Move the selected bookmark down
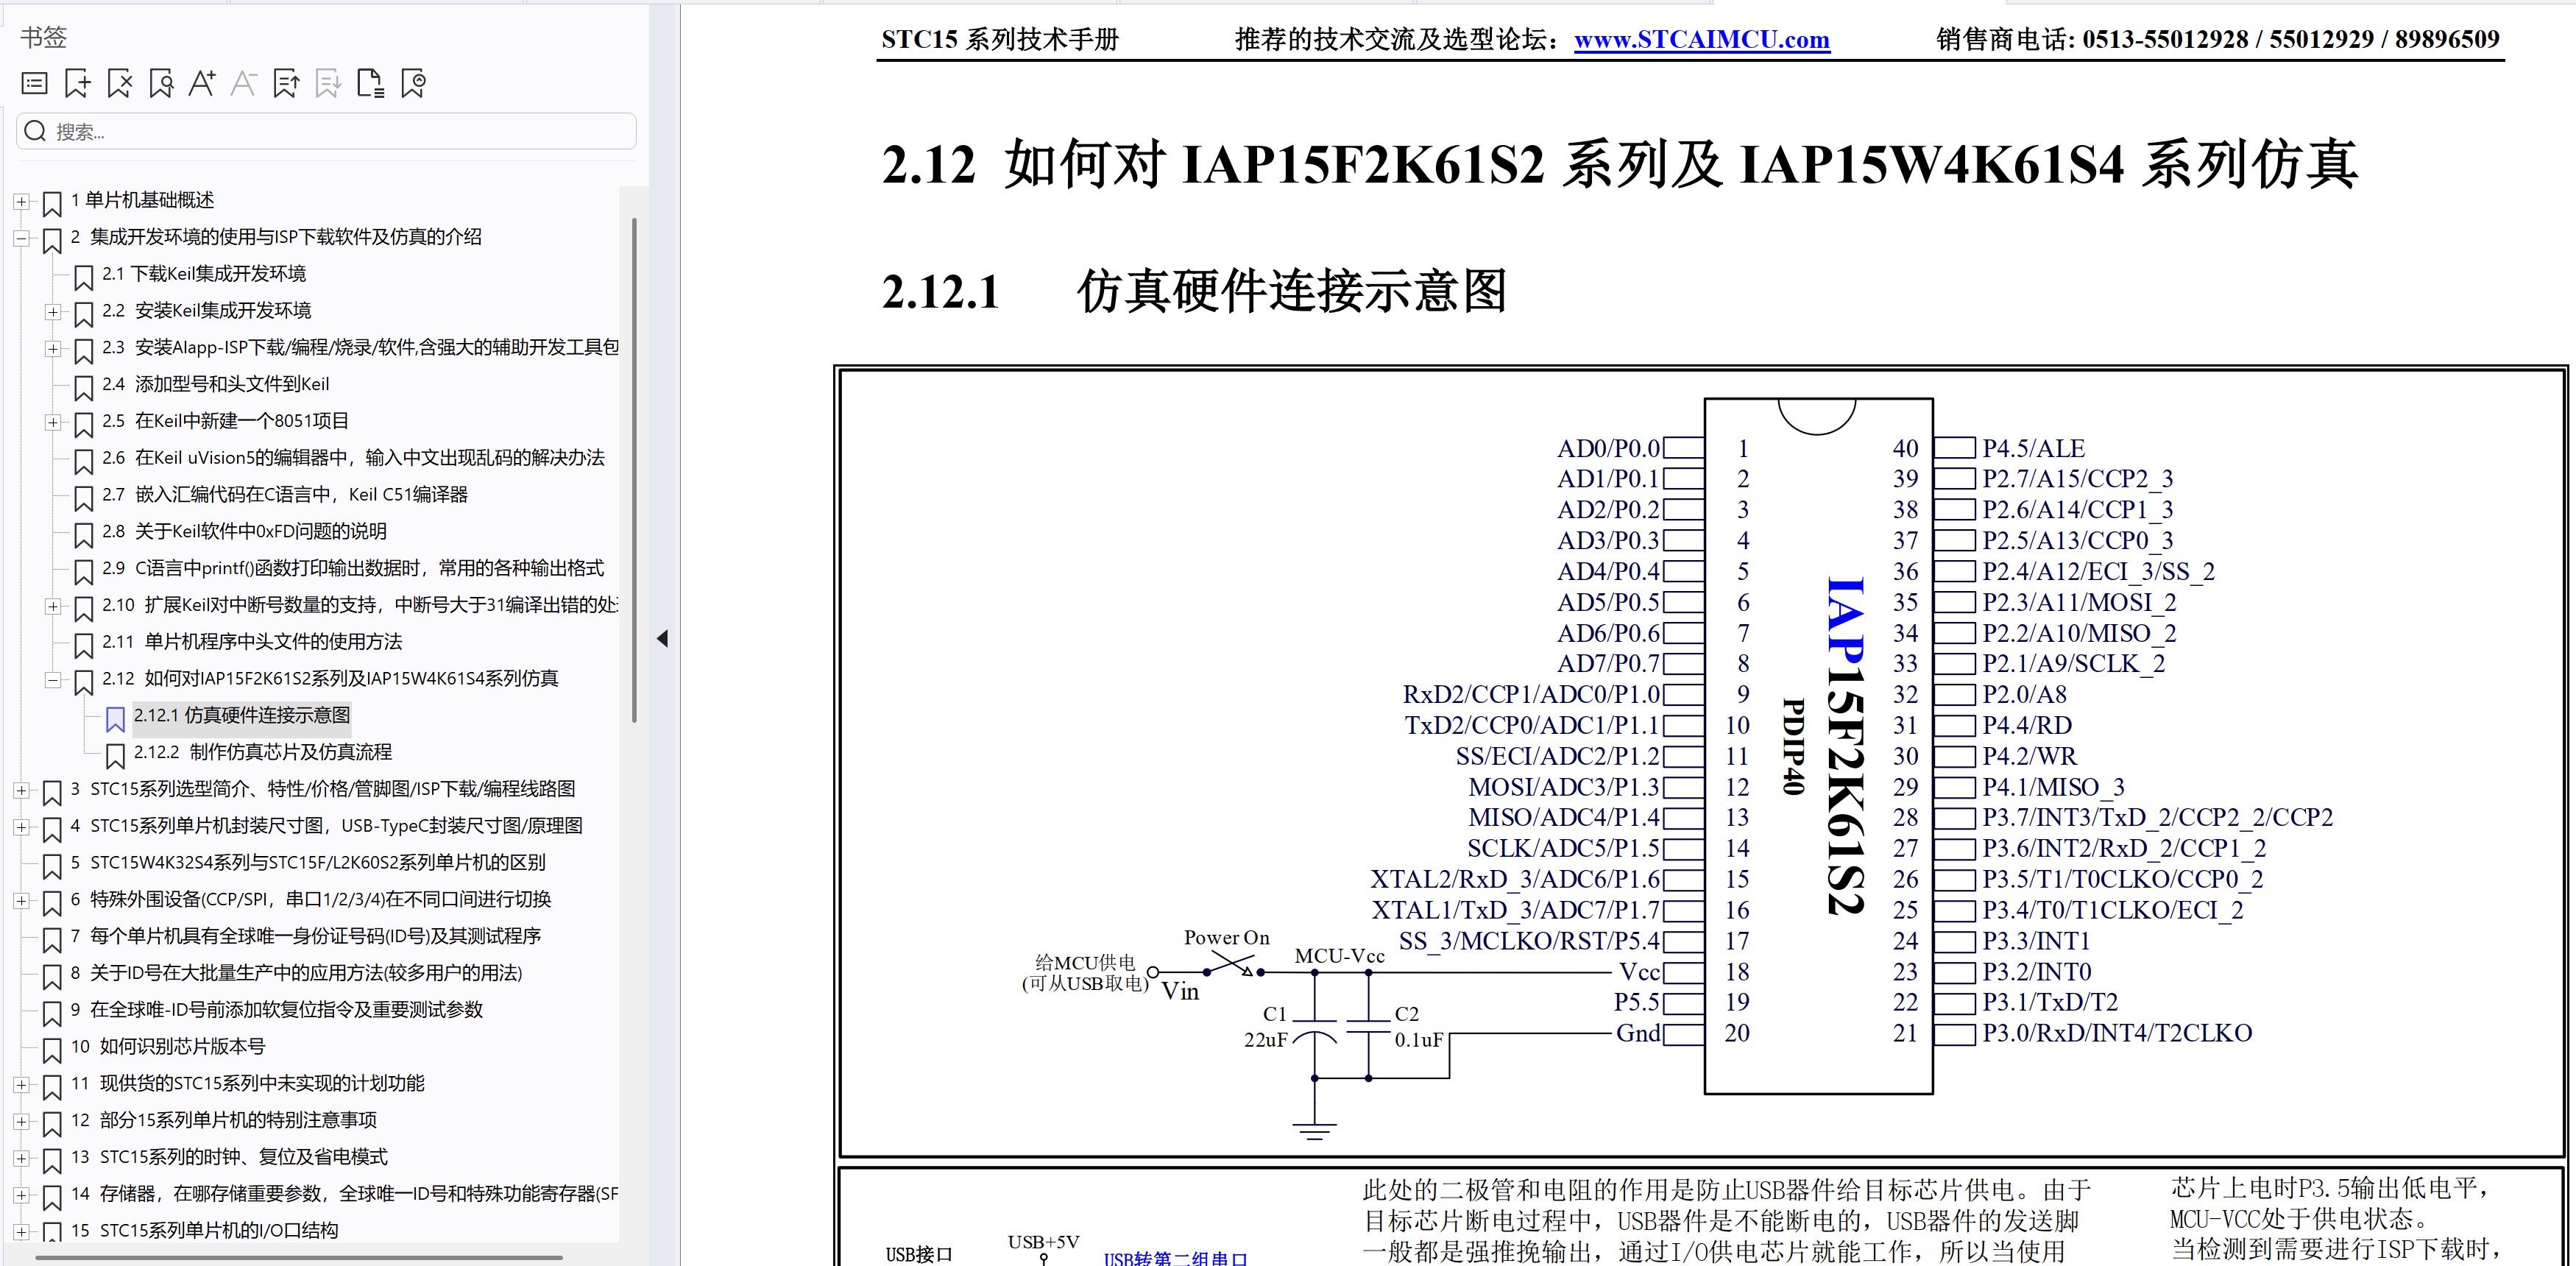The image size is (2576, 1266). 330,83
